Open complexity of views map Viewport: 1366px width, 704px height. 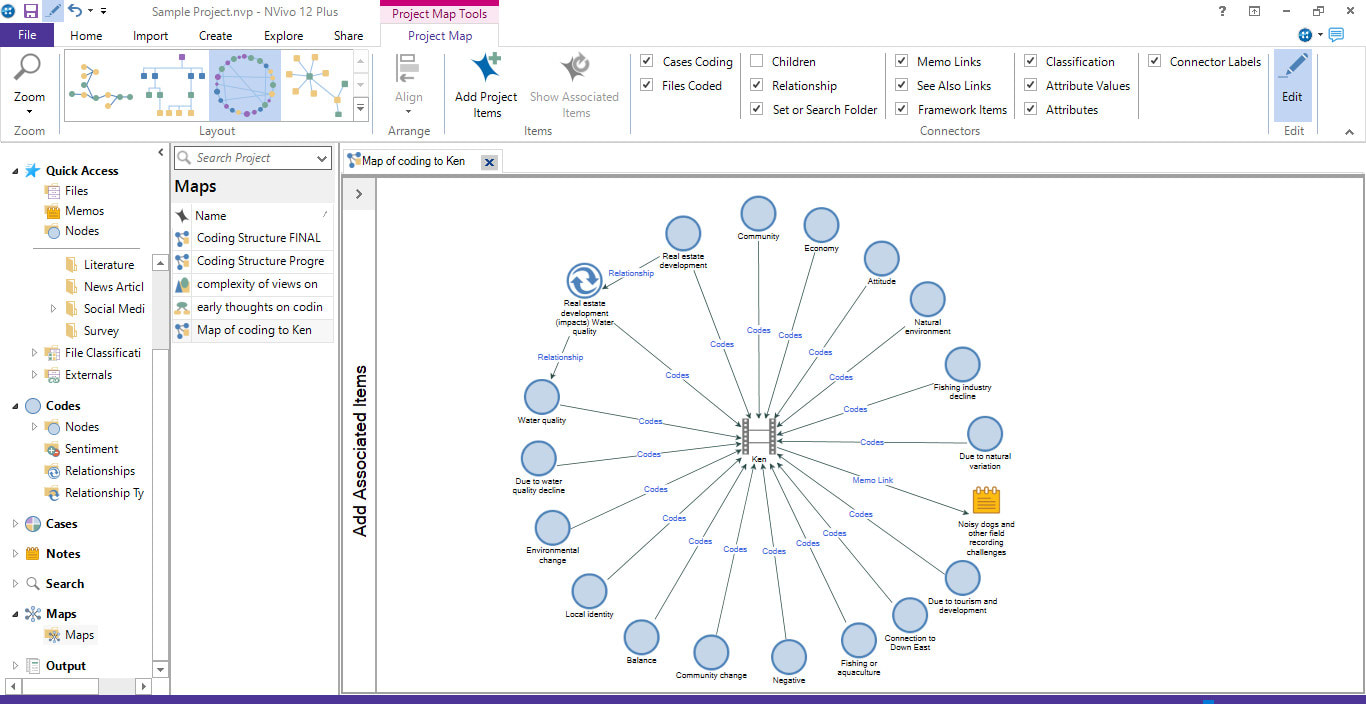(252, 284)
